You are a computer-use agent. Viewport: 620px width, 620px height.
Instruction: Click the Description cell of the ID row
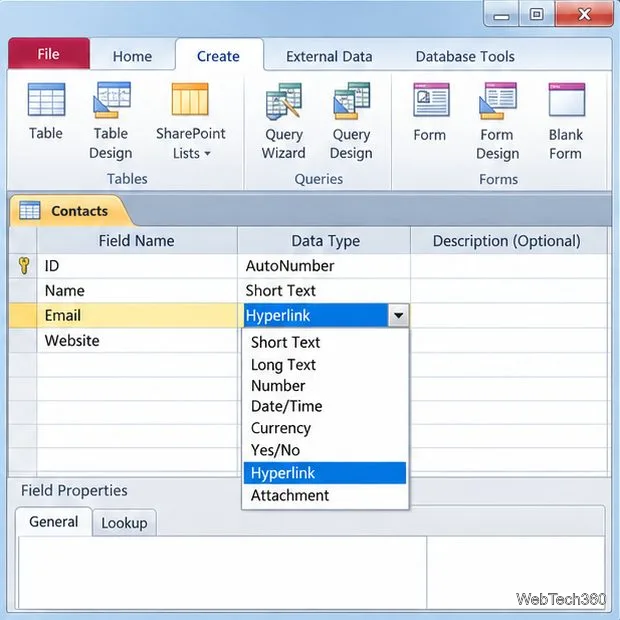pos(508,266)
